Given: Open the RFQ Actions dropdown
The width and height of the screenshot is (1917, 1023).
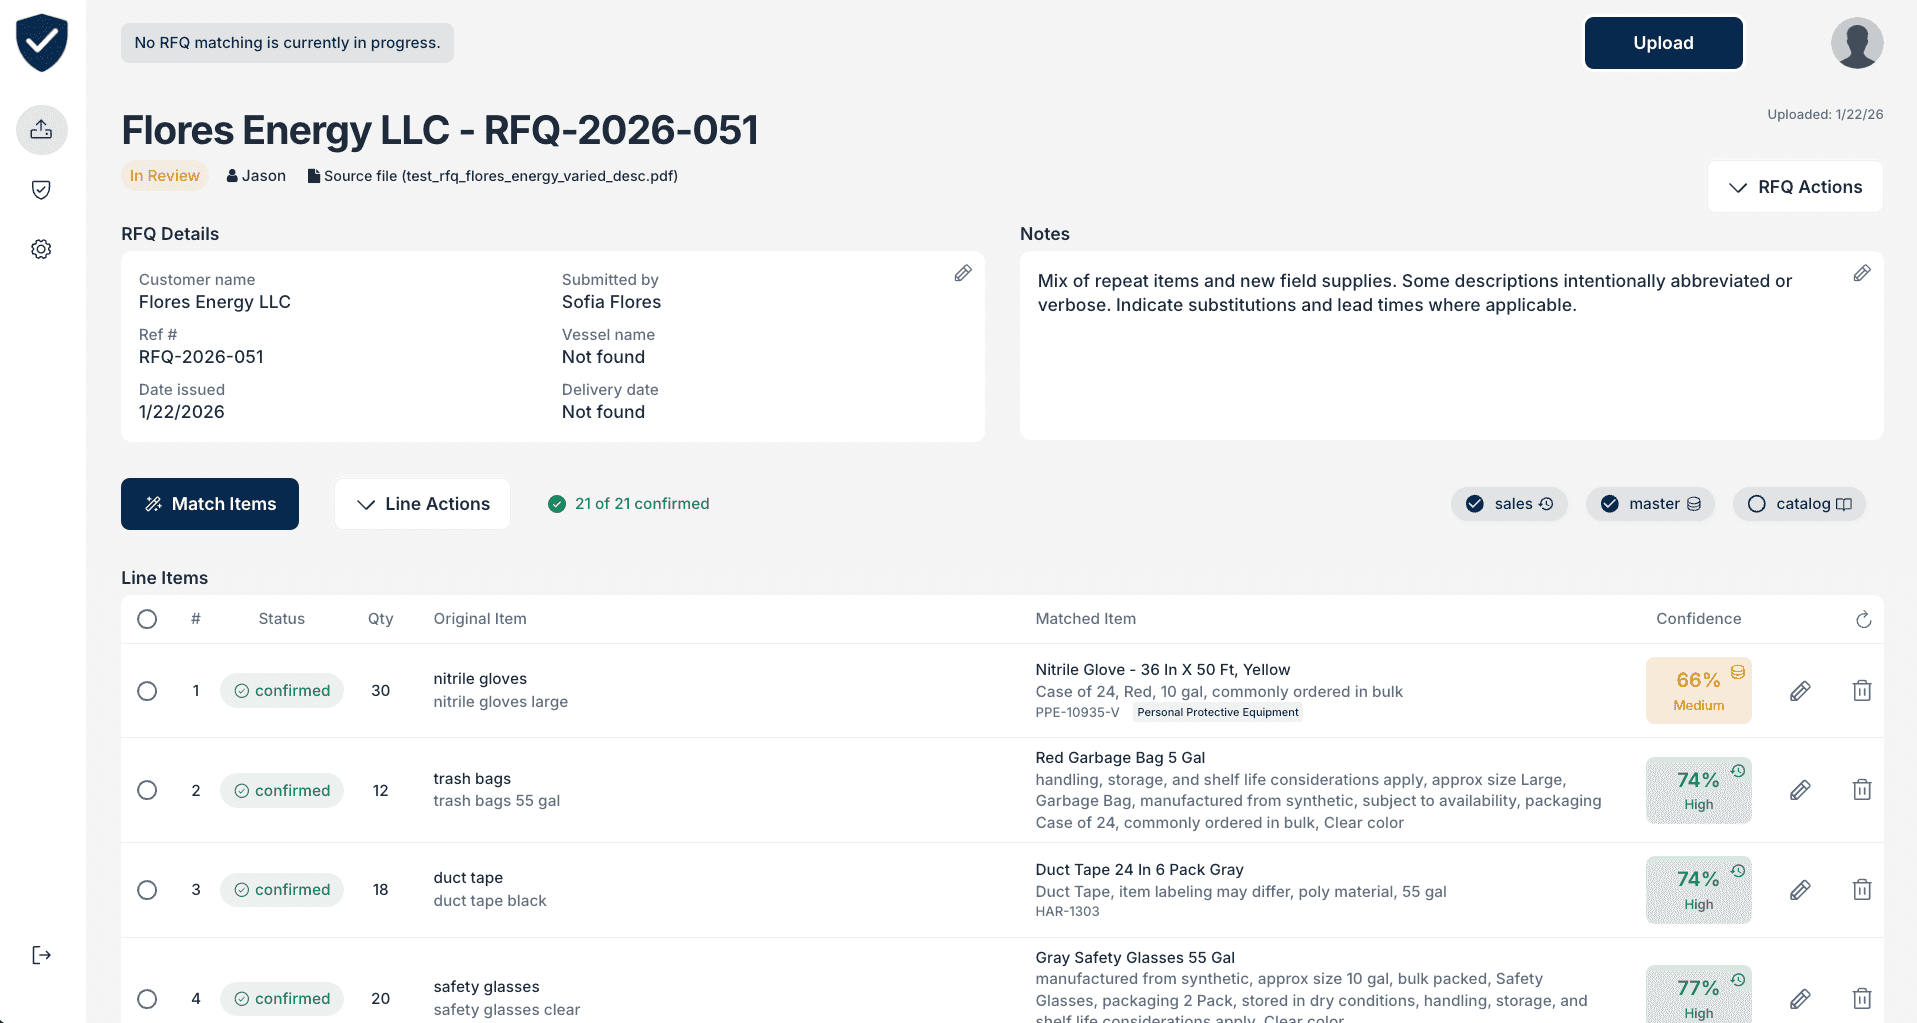Looking at the screenshot, I should pyautogui.click(x=1793, y=186).
